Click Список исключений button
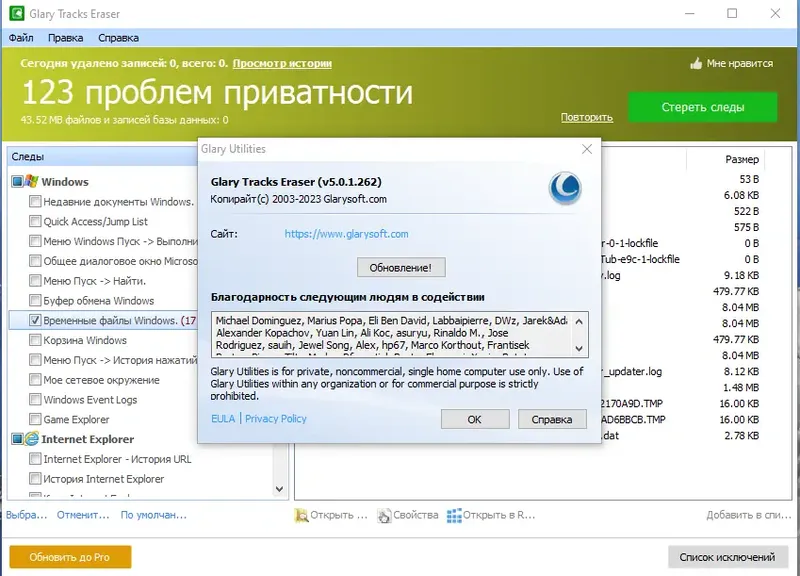Image resolution: width=800 pixels, height=576 pixels. pyautogui.click(x=727, y=557)
